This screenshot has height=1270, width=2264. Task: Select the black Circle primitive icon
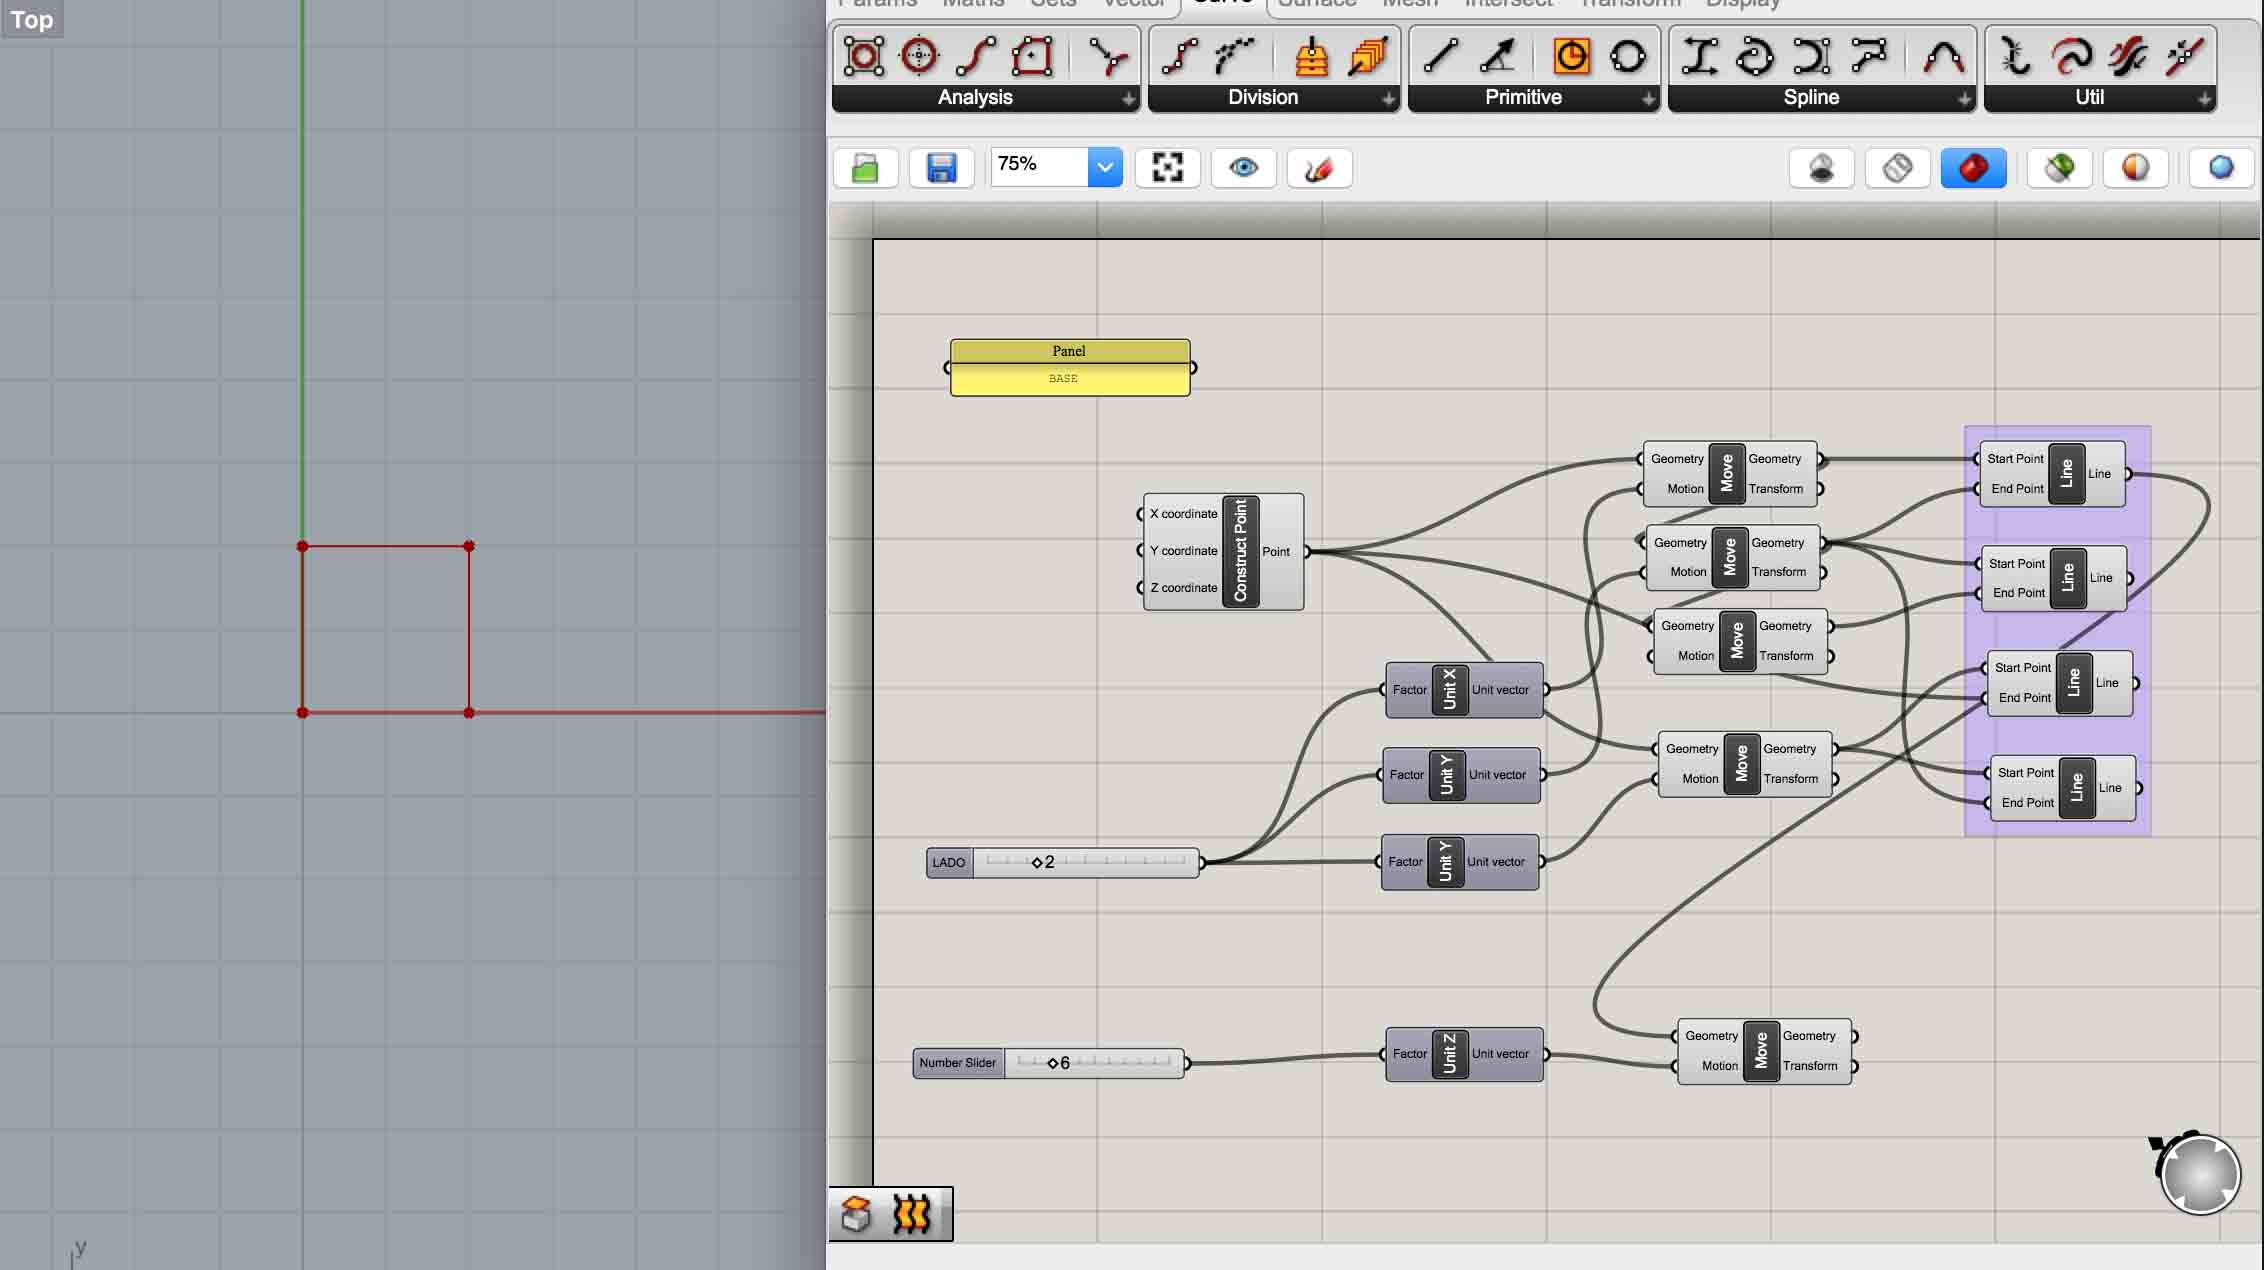(1628, 56)
